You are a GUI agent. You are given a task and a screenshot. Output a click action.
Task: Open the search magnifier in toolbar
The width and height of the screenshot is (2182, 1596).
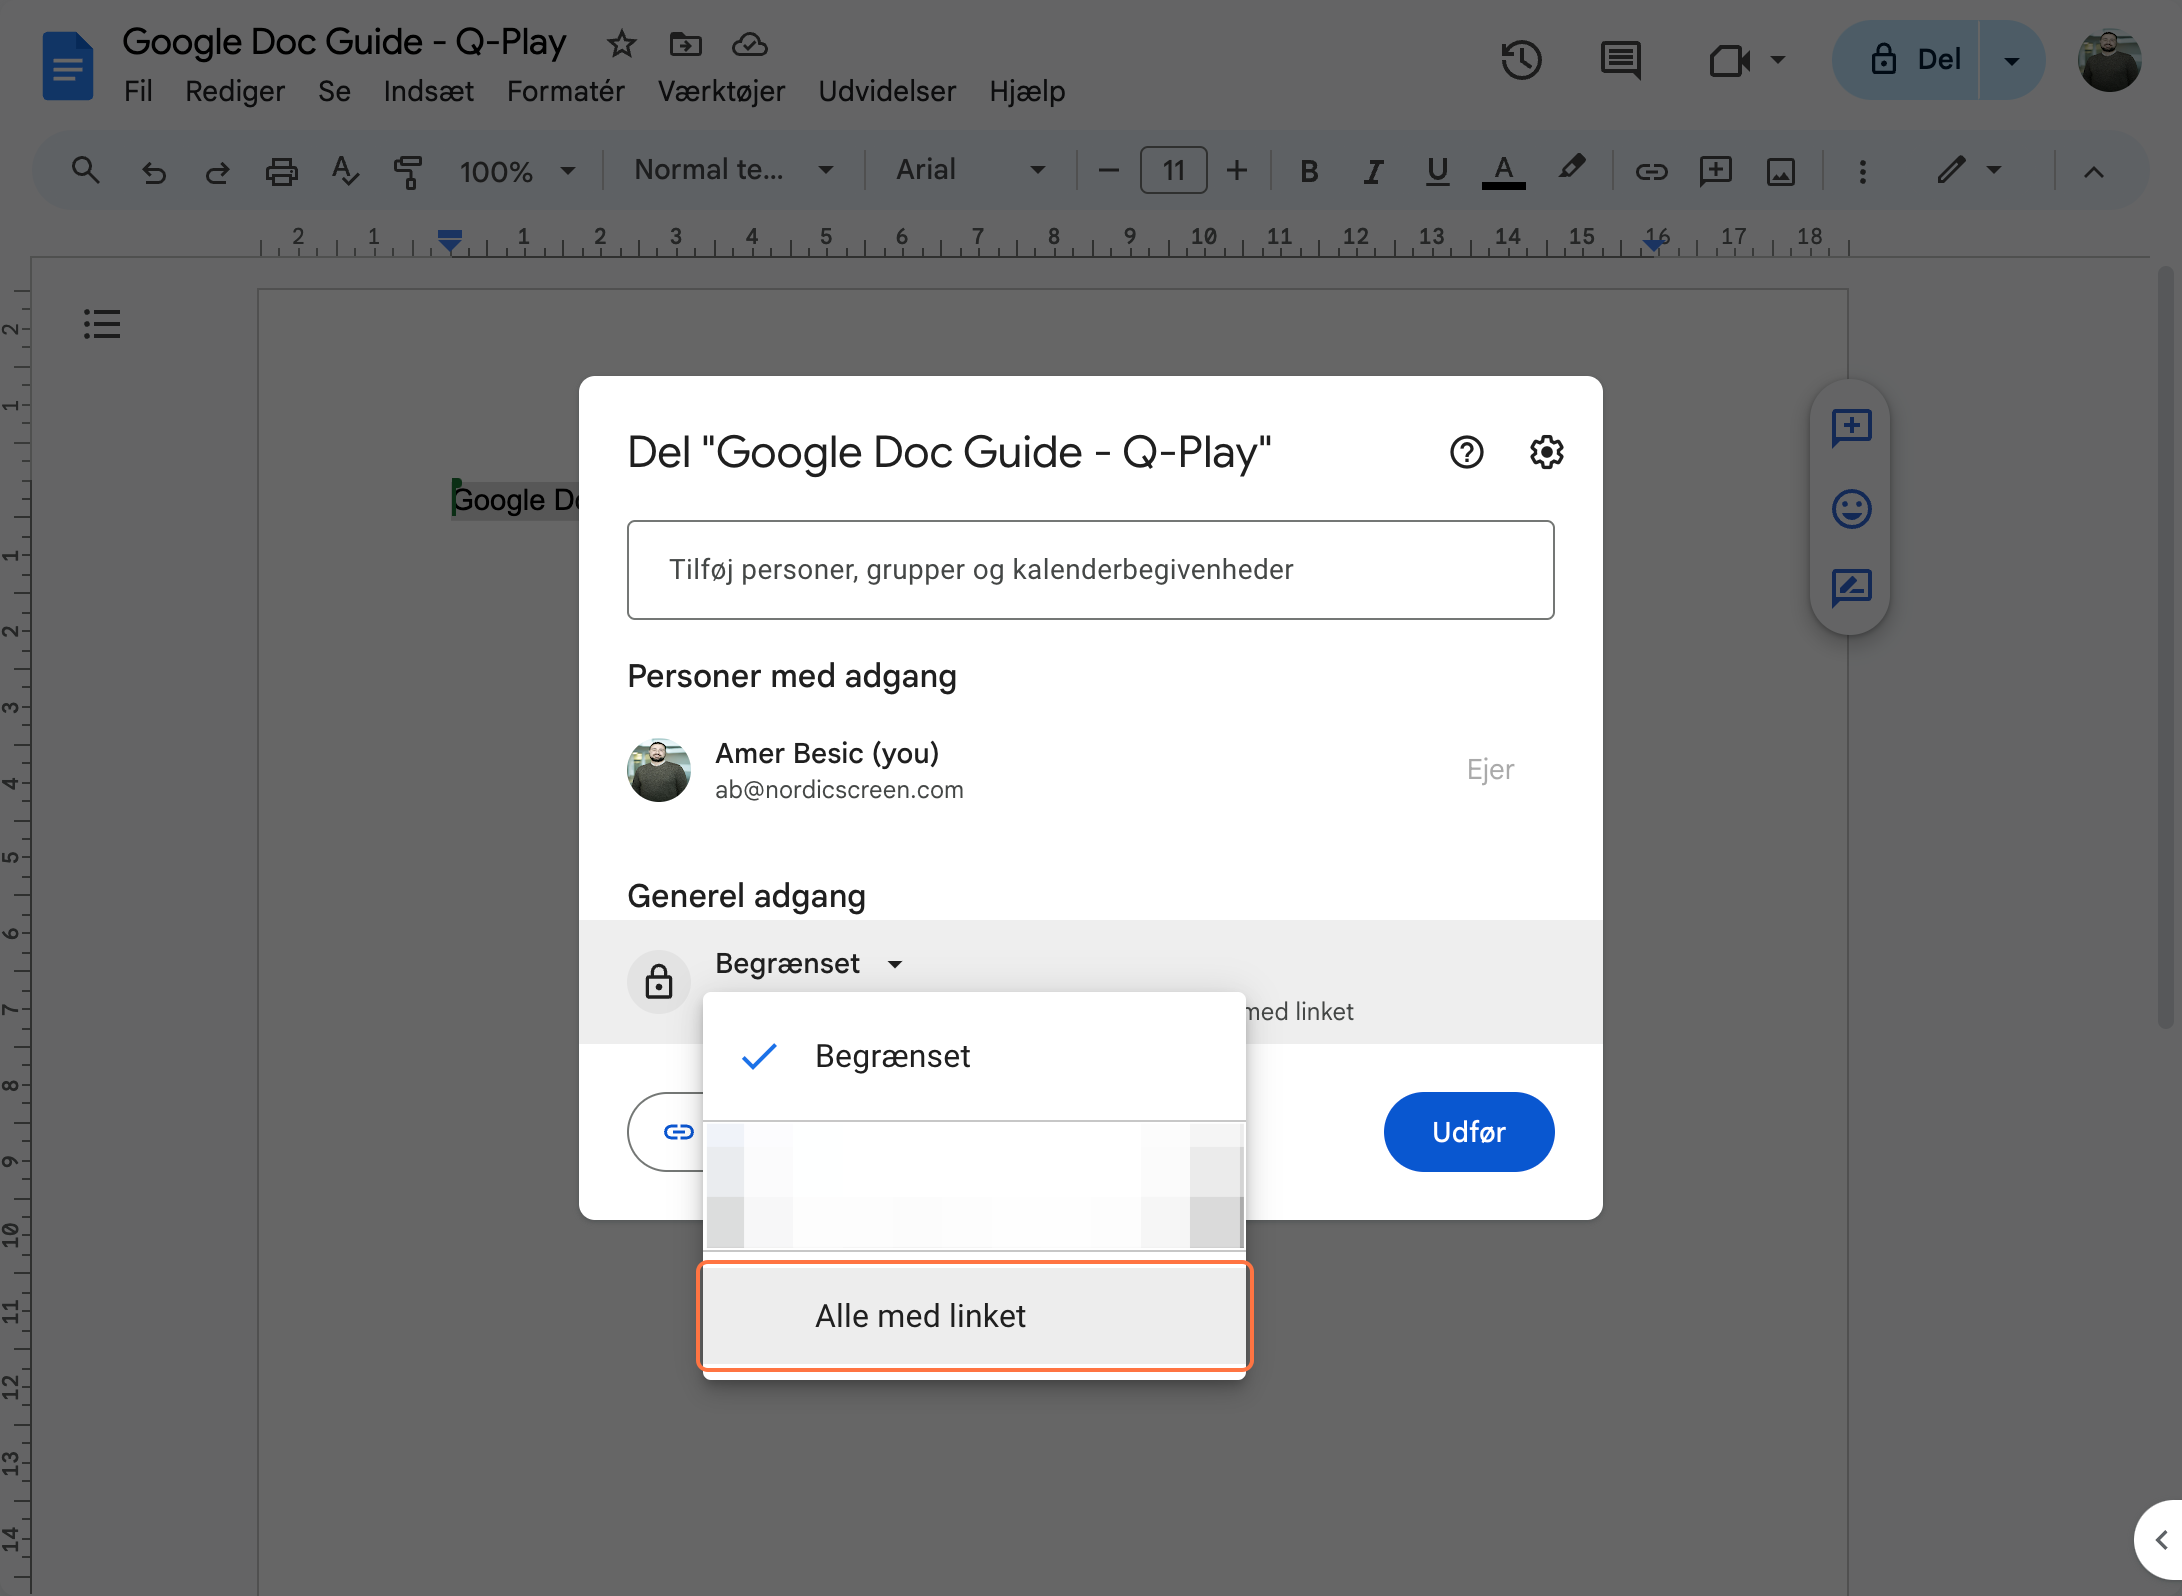(x=86, y=171)
